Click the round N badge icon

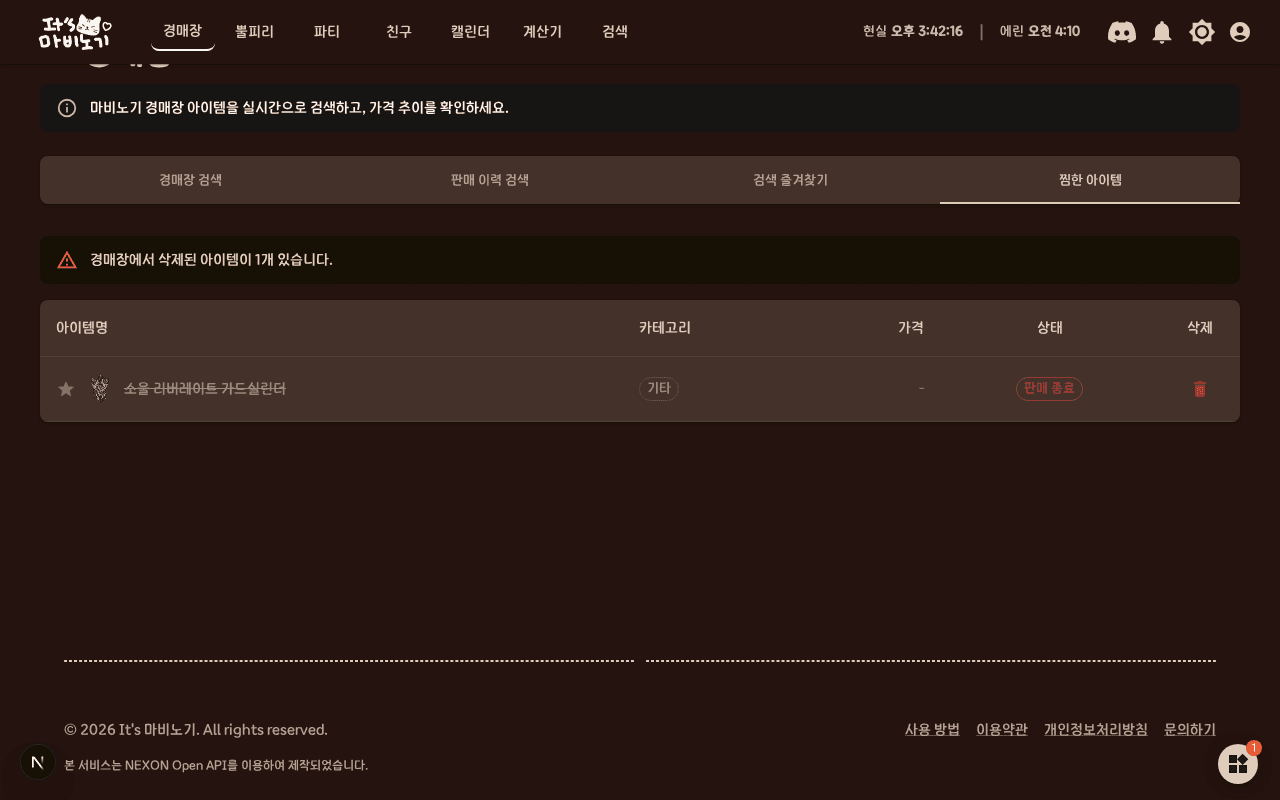pos(38,762)
